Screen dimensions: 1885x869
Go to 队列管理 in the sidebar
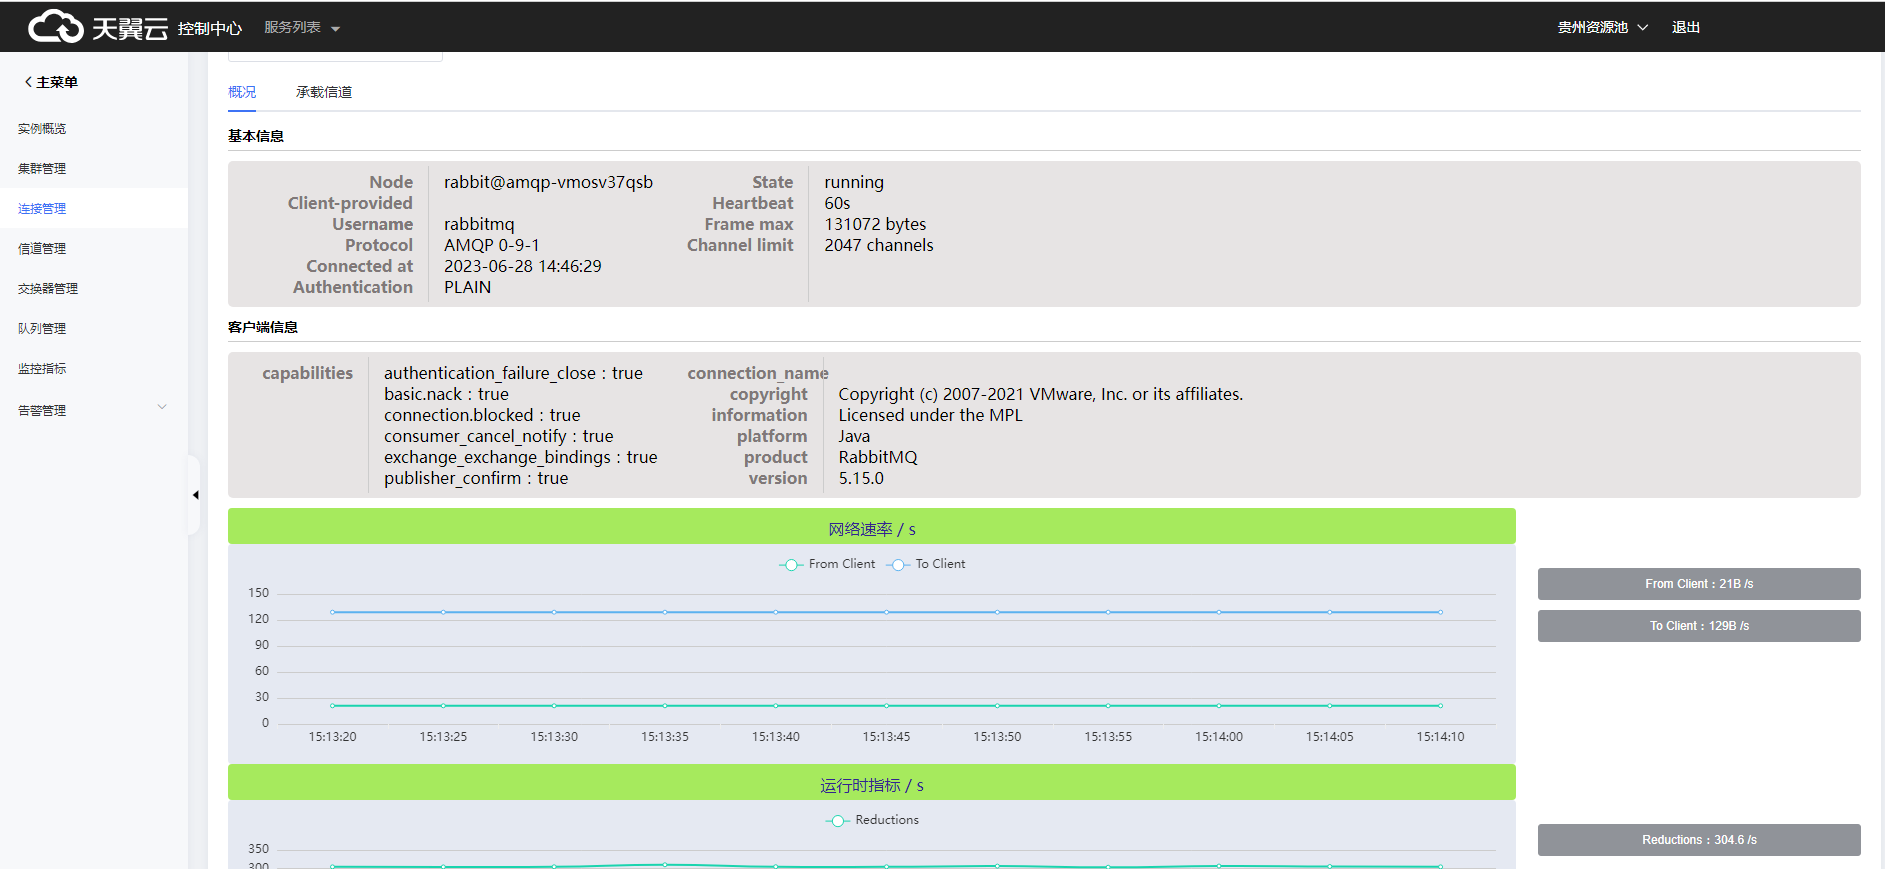[x=42, y=329]
